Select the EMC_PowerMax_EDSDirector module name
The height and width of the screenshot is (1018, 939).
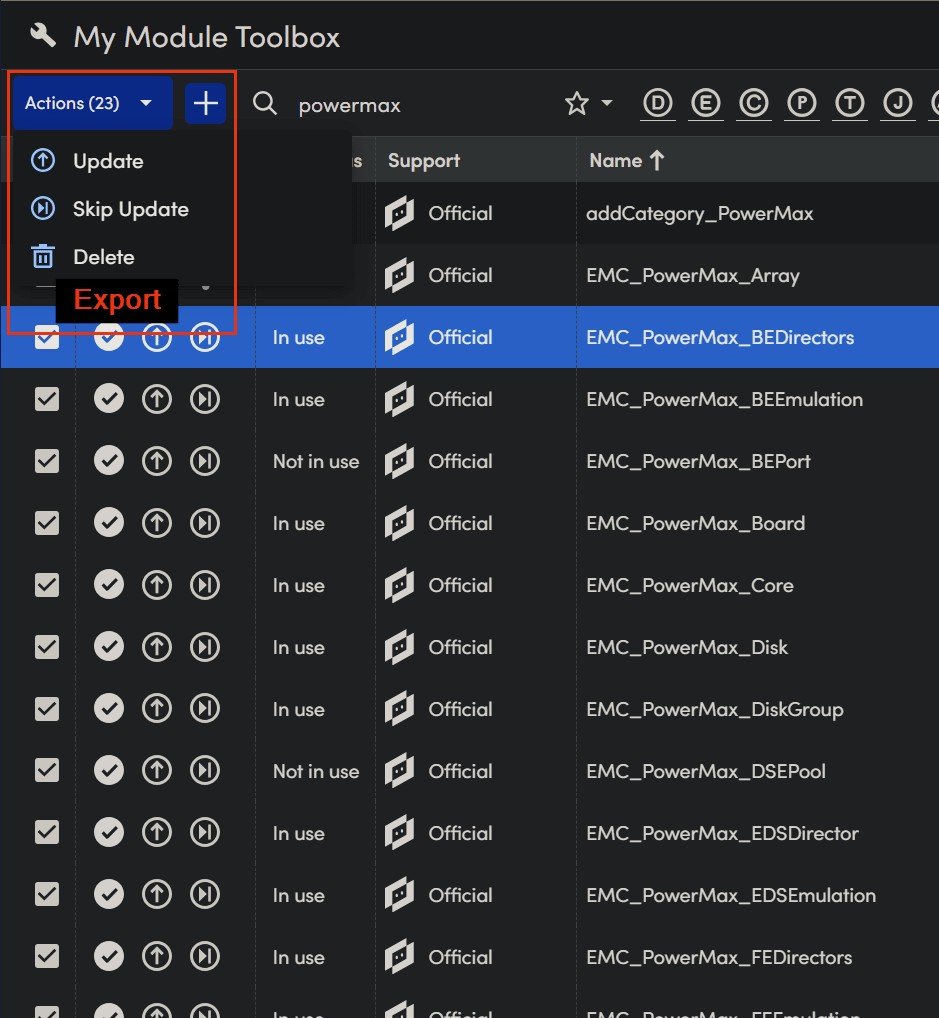(722, 834)
